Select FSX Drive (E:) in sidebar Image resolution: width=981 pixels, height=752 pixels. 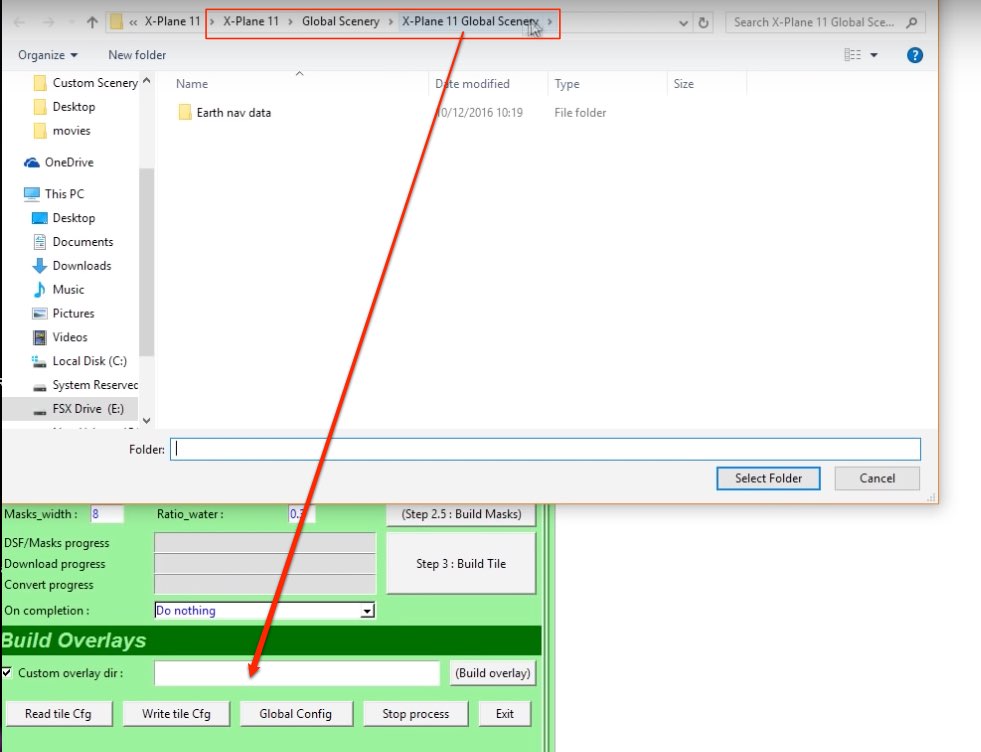point(87,409)
